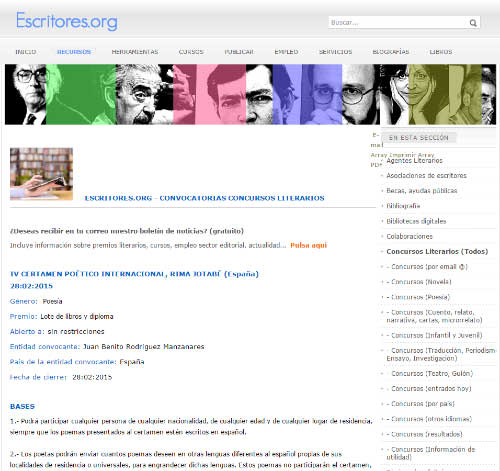Open the HERRAMIENTAS menu

pyautogui.click(x=135, y=52)
